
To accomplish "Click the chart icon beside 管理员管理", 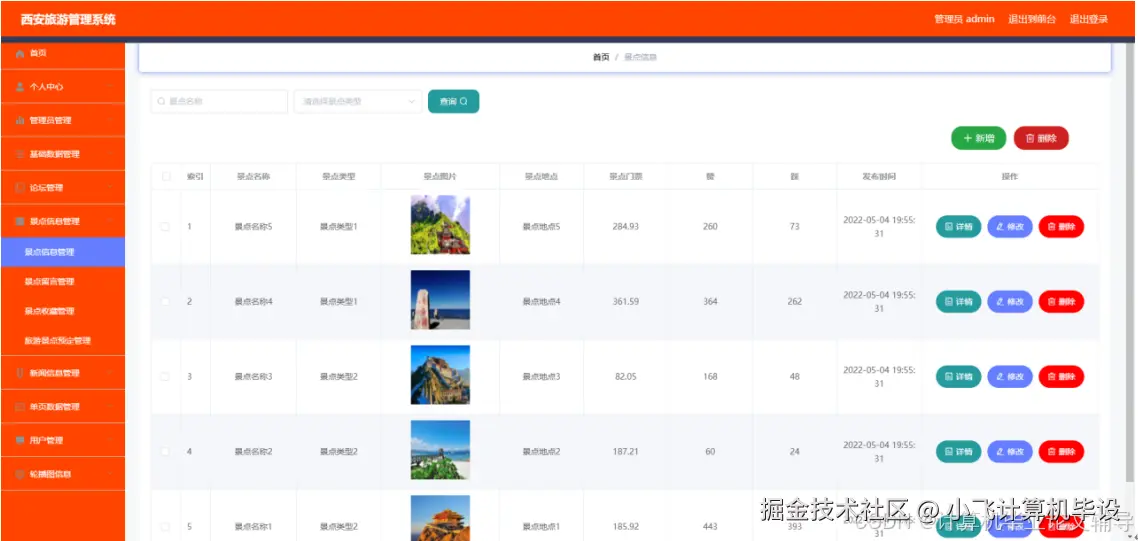I will (x=20, y=121).
